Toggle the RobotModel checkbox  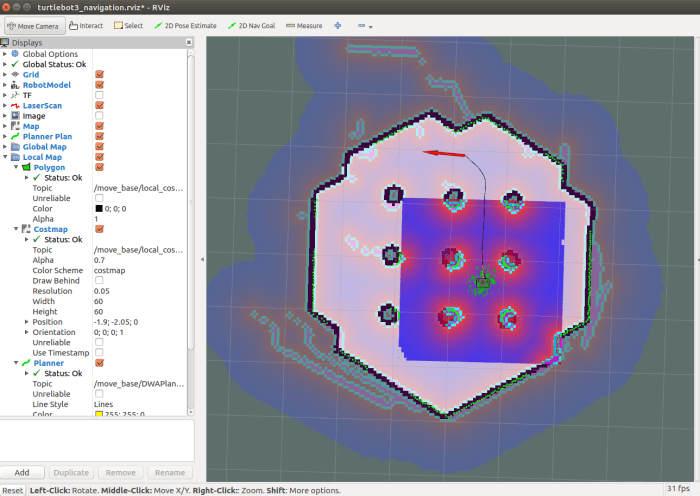[100, 85]
